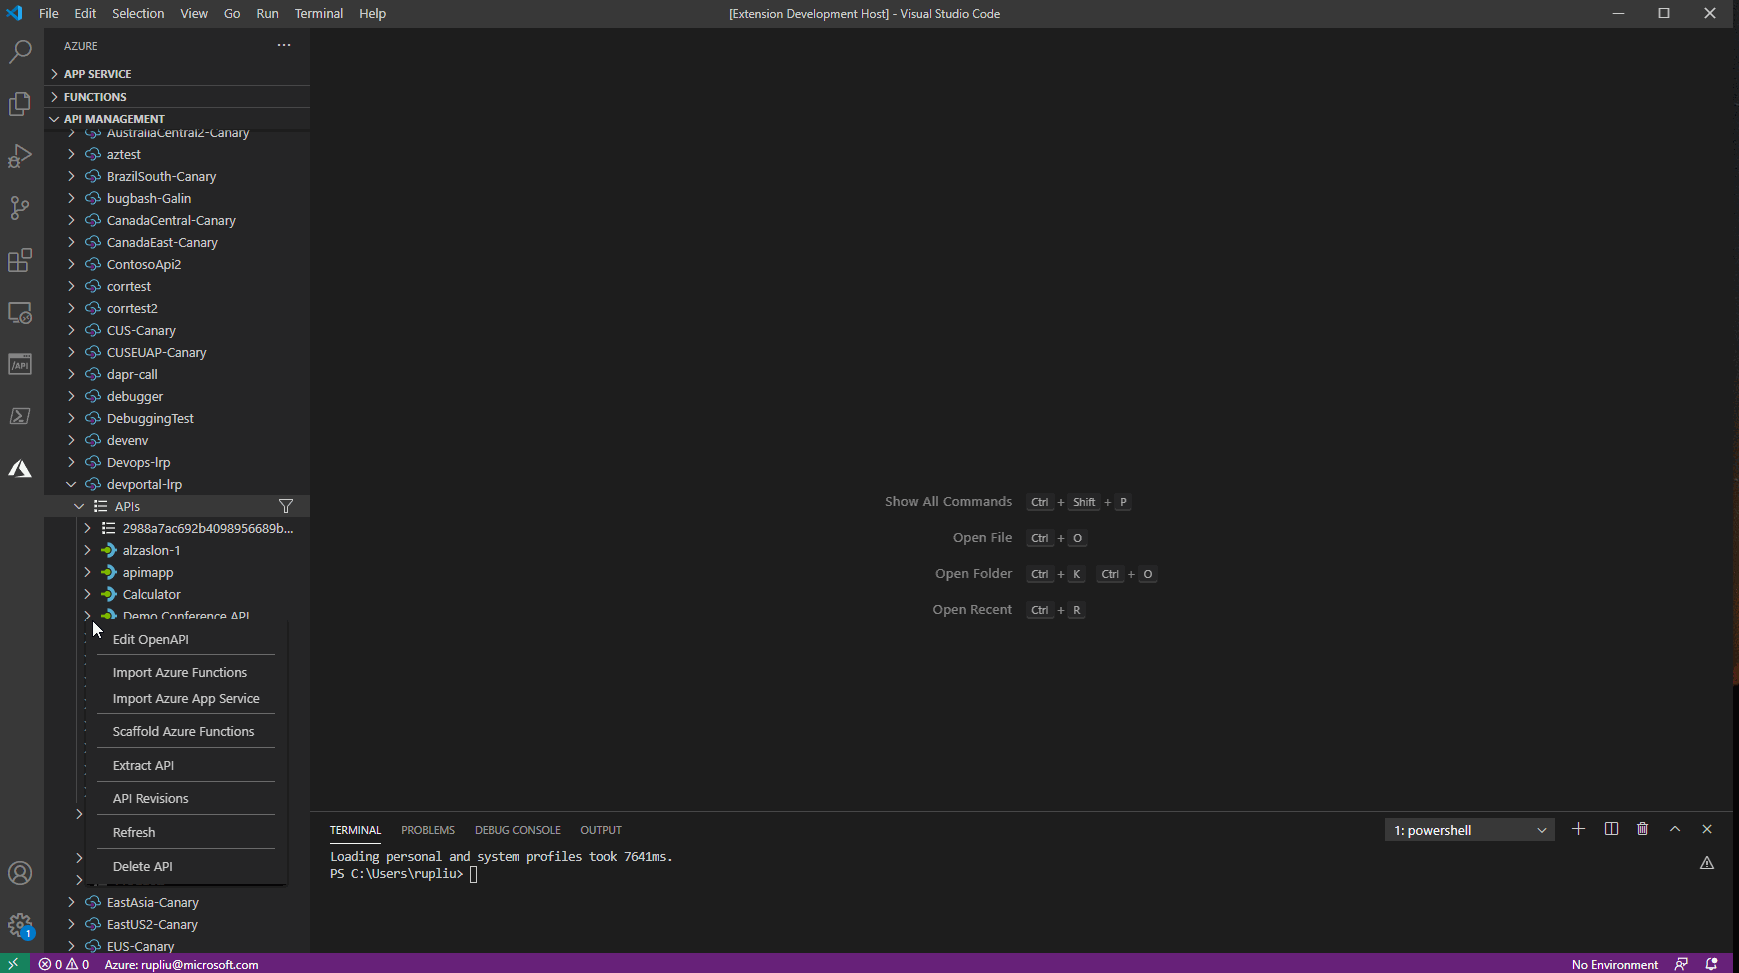Expand the Calculator API node
Viewport: 1739px width, 973px height.
pyautogui.click(x=87, y=594)
